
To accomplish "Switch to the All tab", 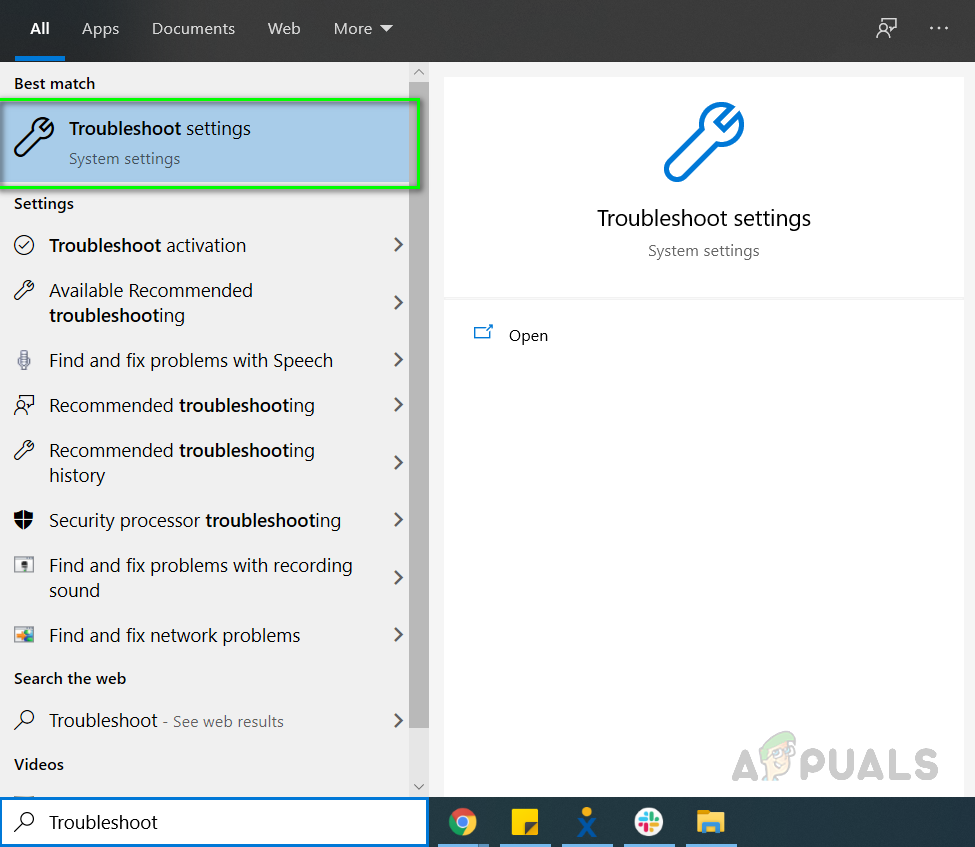I will tap(40, 29).
